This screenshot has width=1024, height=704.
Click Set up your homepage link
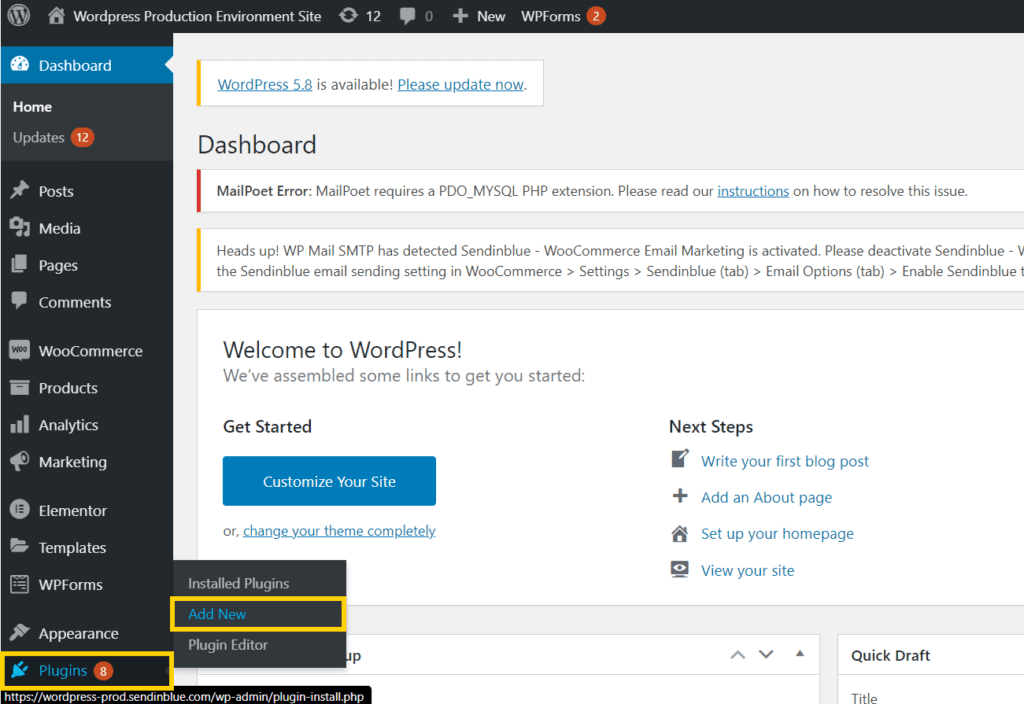click(x=777, y=534)
